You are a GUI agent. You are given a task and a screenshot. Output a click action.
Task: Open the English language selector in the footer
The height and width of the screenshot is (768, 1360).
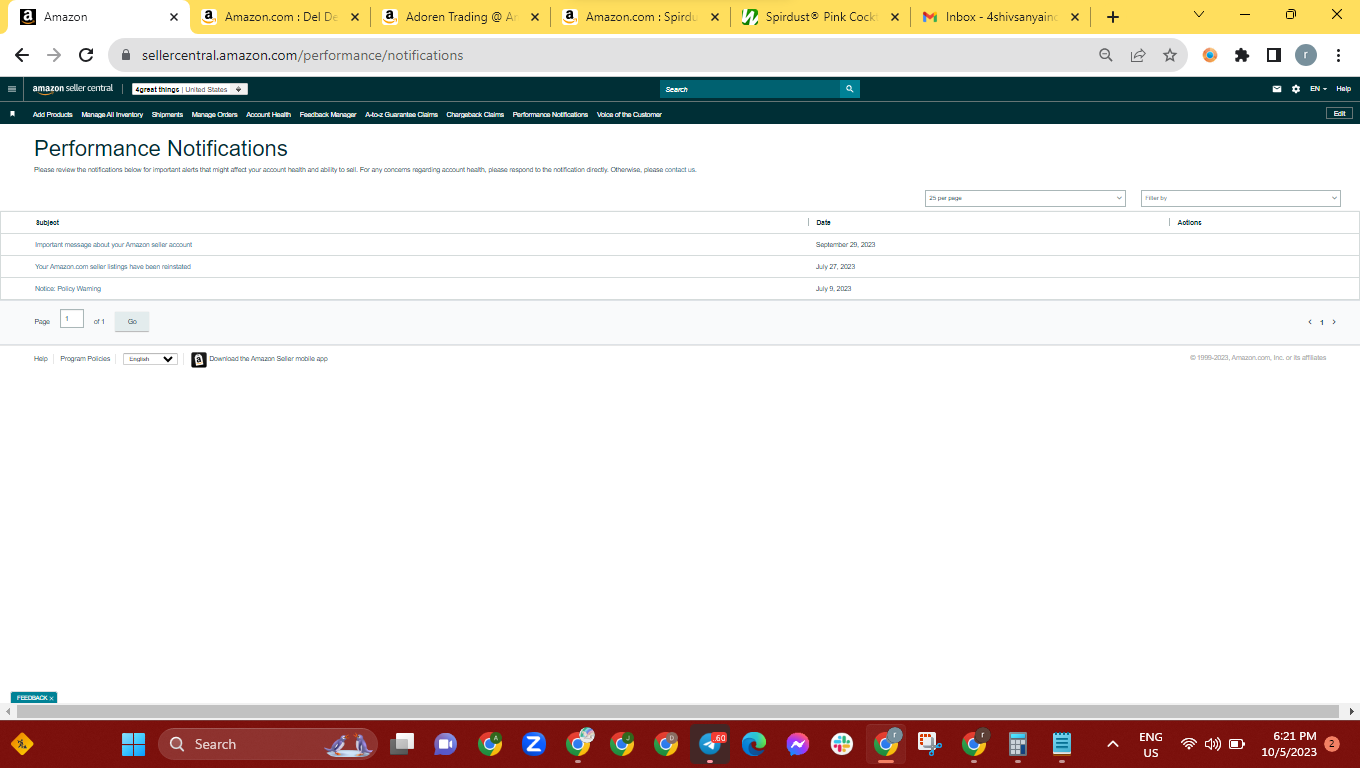tap(150, 359)
